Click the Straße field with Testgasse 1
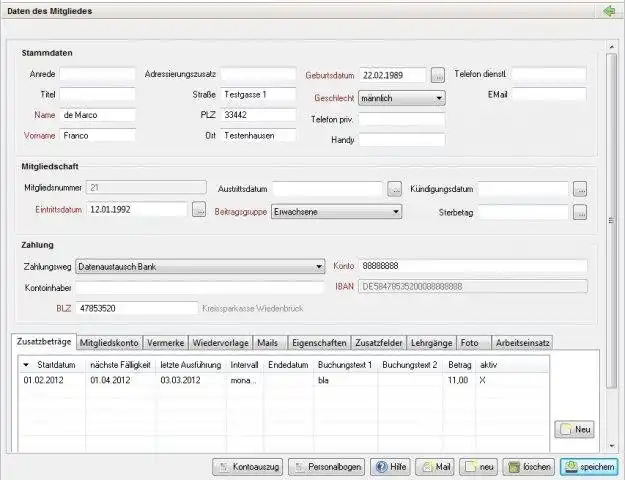625x480 pixels. [x=258, y=94]
